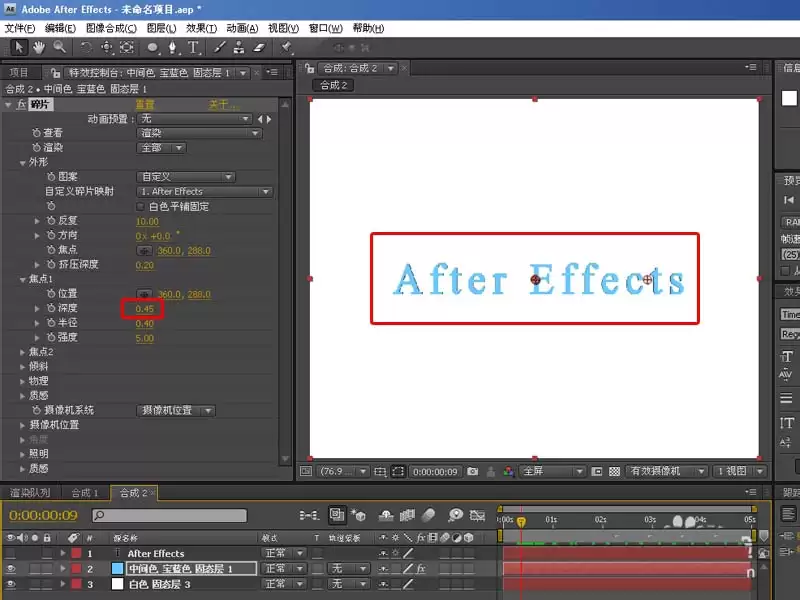Click the 0.45 depth value
Image resolution: width=800 pixels, height=600 pixels.
144,309
